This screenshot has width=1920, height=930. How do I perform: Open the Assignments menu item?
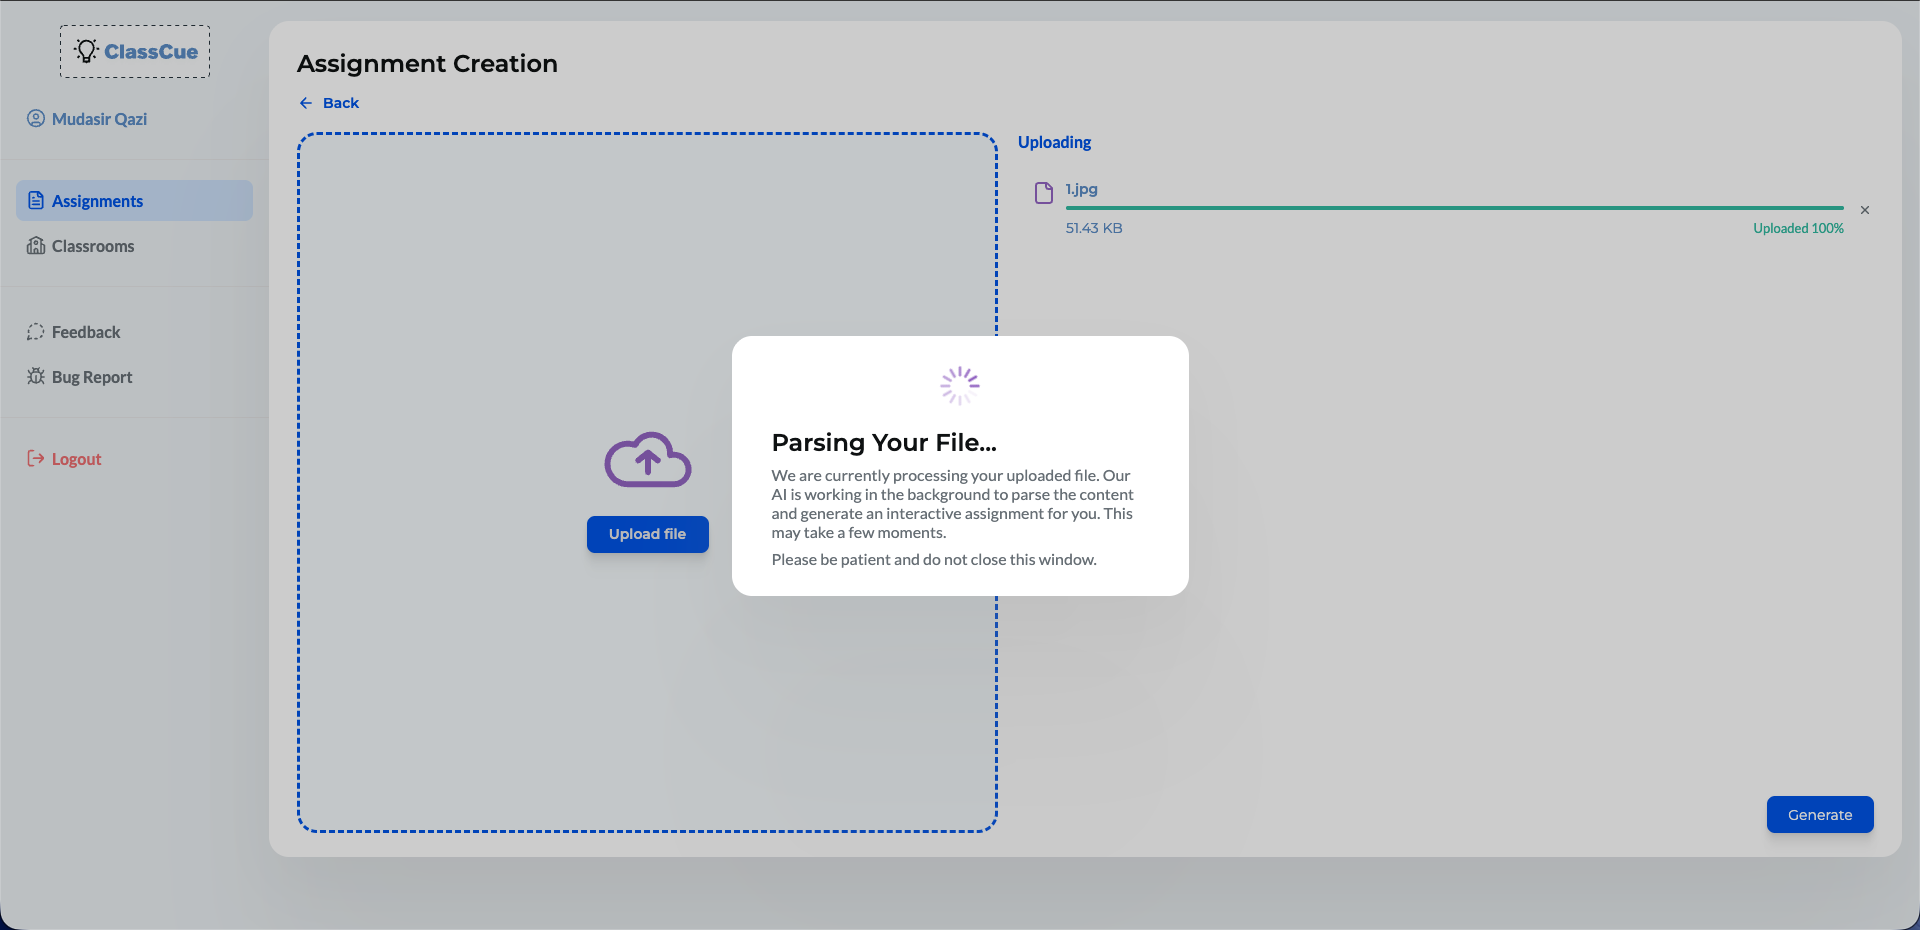coord(97,201)
